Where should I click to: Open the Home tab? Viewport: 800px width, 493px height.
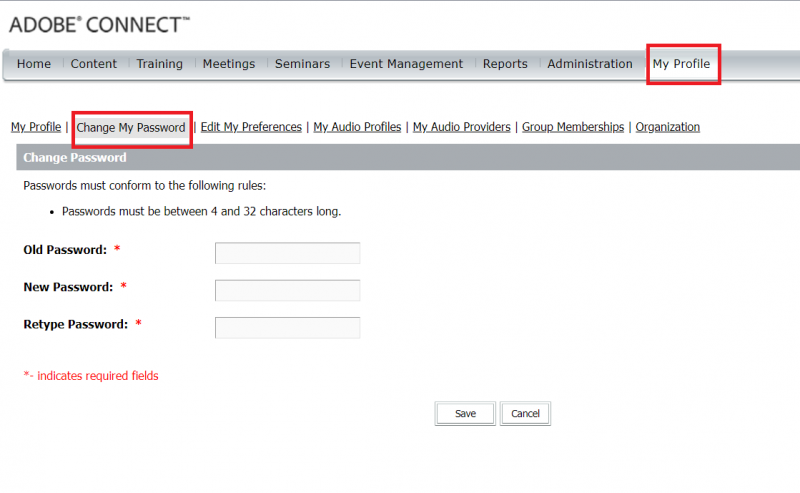(x=34, y=64)
